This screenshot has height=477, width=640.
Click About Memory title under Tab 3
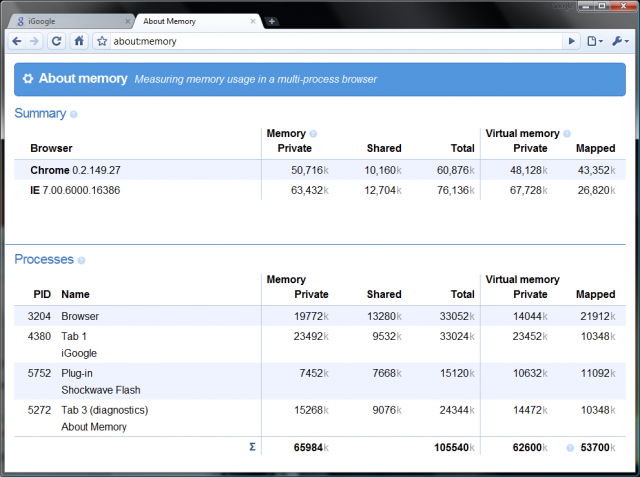[x=94, y=427]
